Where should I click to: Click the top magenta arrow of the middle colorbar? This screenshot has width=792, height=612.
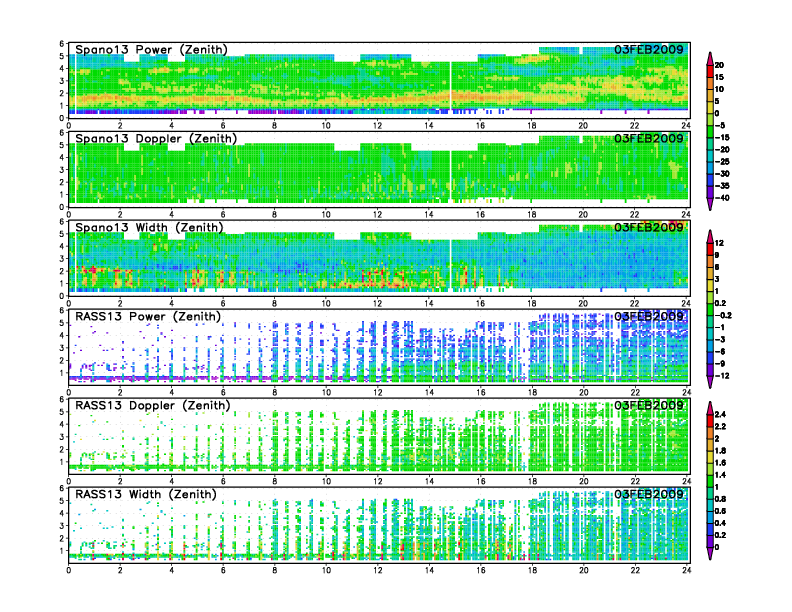click(710, 236)
